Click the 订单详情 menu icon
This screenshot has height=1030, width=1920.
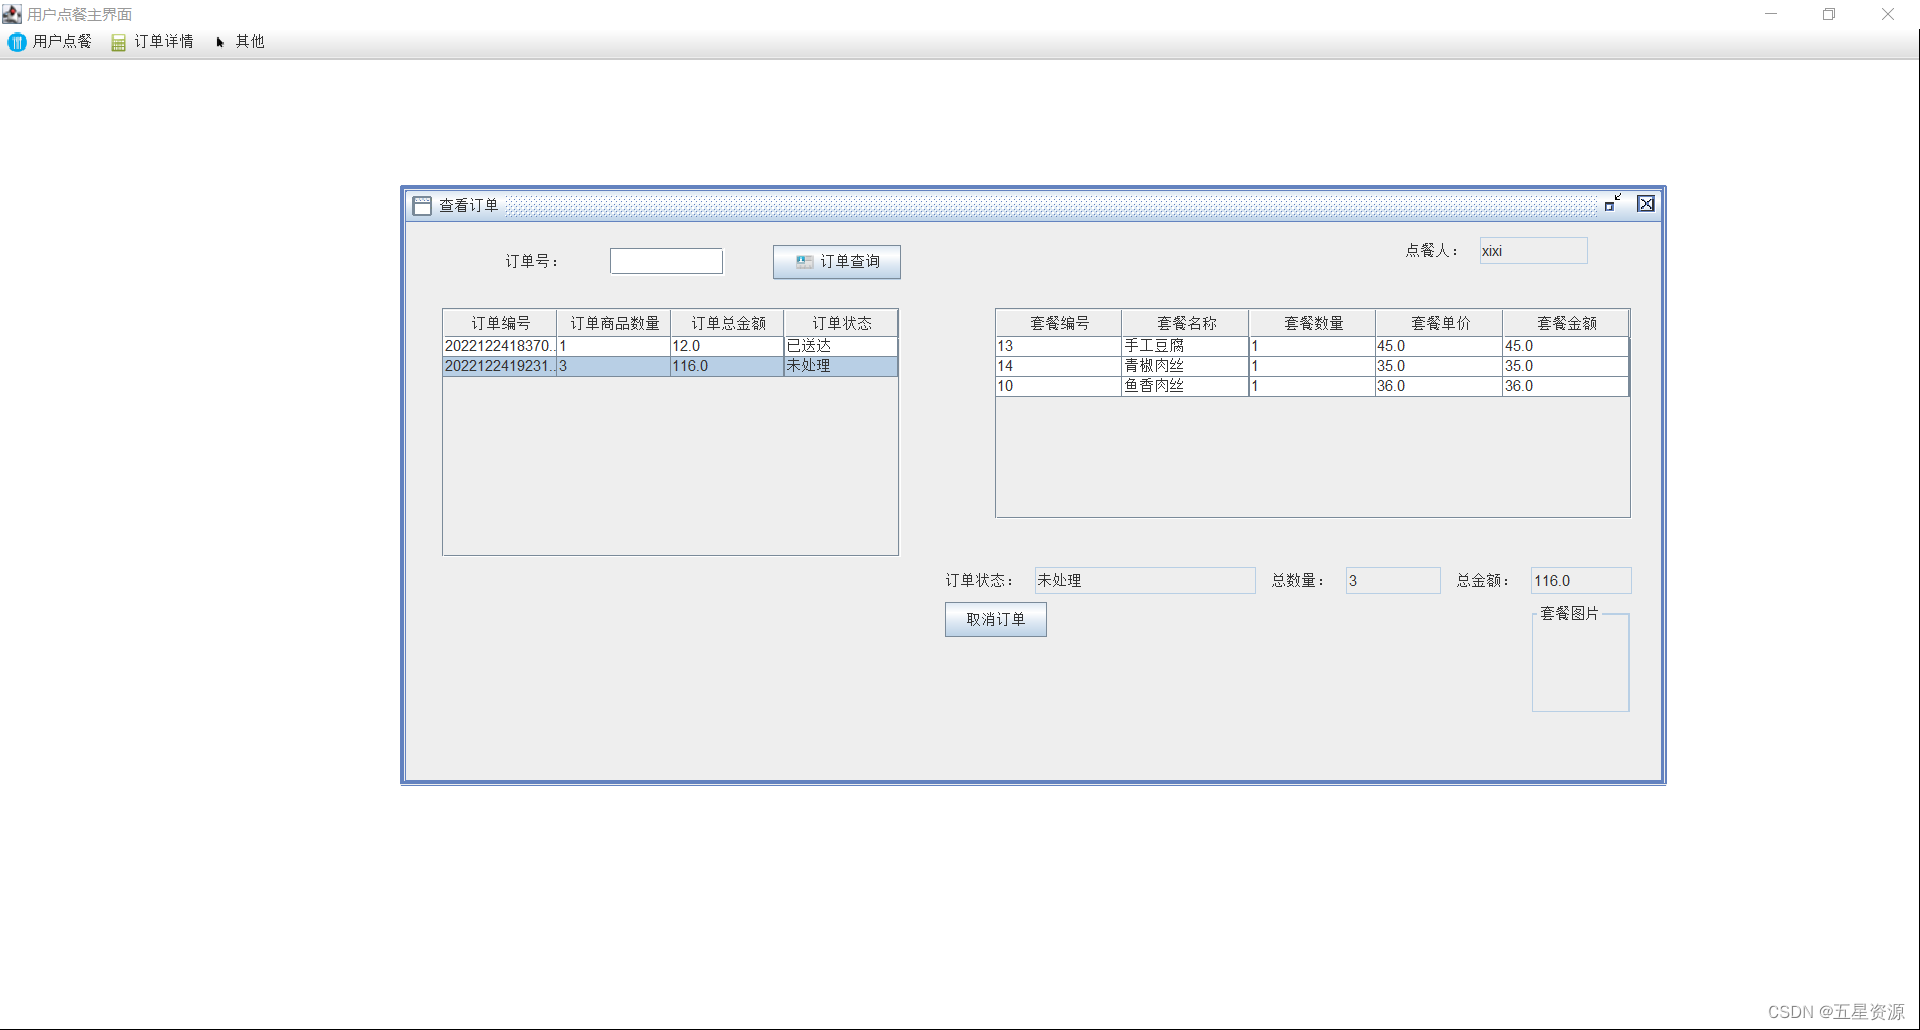pyautogui.click(x=118, y=42)
